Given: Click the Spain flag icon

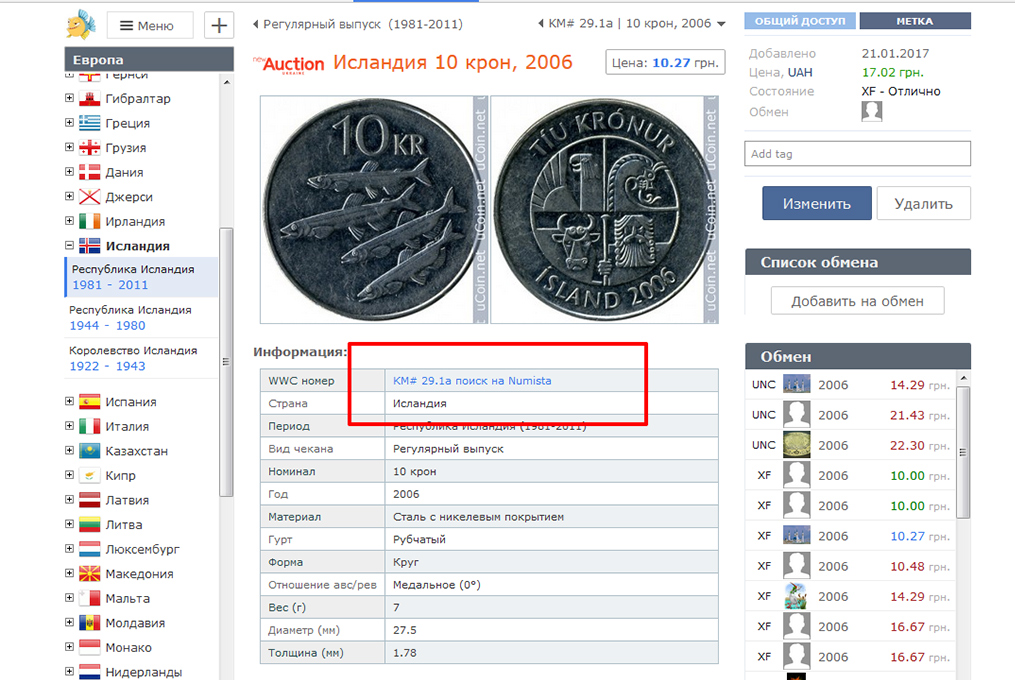Looking at the screenshot, I should [x=90, y=402].
